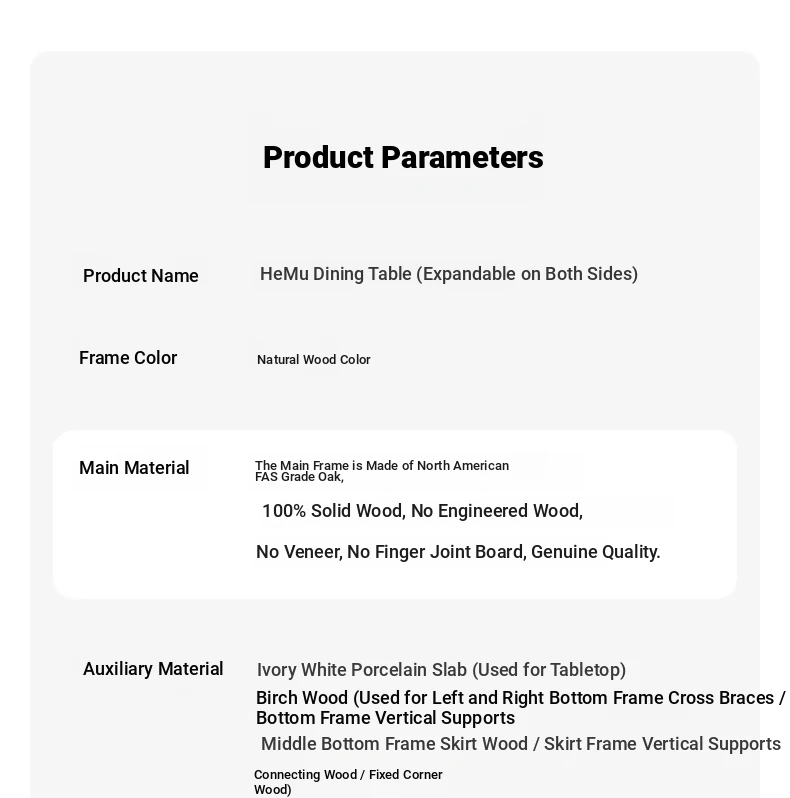Click the "Bottom Frame Vertical Supports" line
This screenshot has height=798, width=790.
point(385,718)
